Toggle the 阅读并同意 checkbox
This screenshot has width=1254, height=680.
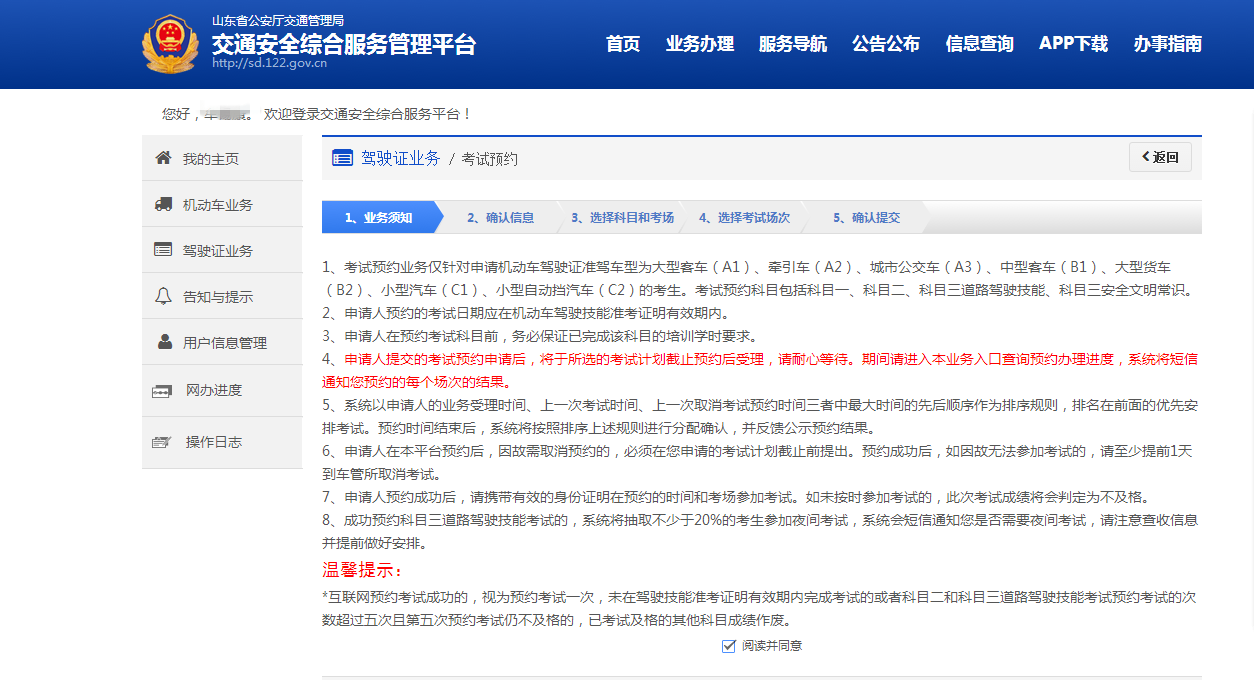729,646
